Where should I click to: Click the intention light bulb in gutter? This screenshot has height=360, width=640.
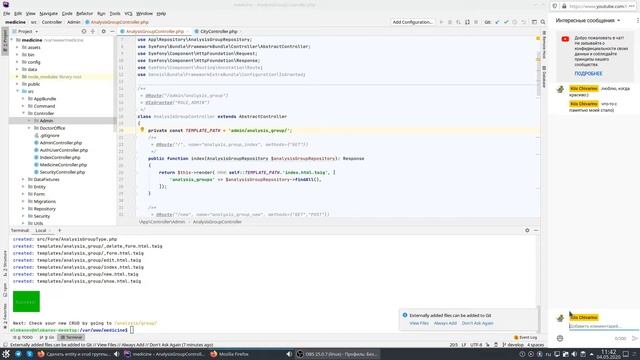(142, 130)
